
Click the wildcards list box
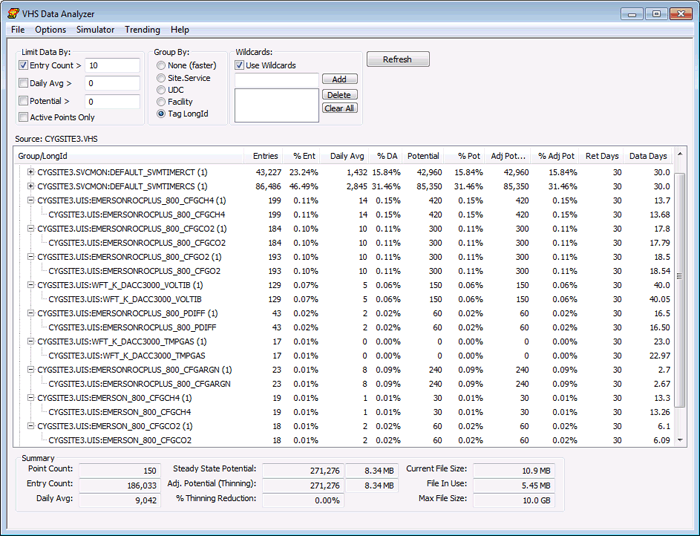click(277, 105)
